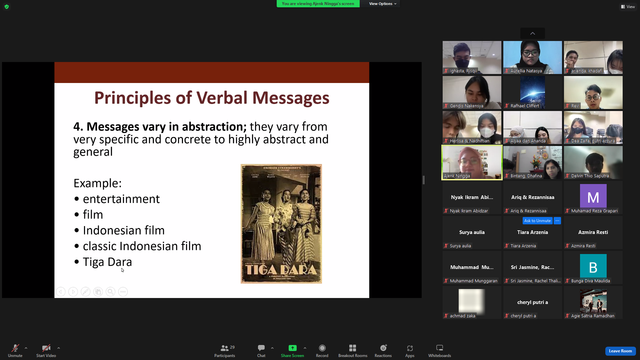Select cheryl putri a tile
The width and height of the screenshot is (640, 360).
pyautogui.click(x=533, y=303)
